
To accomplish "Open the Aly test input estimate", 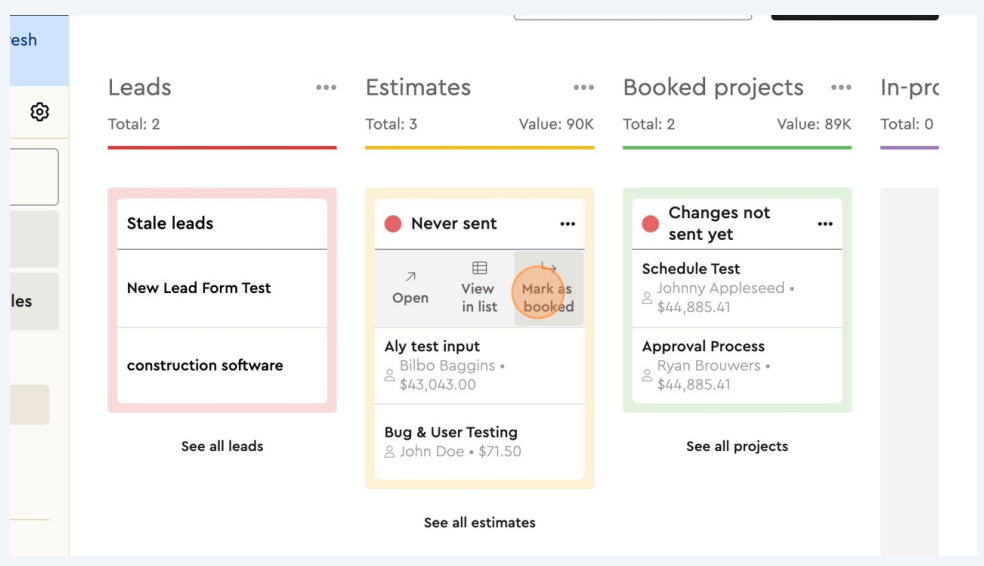I will [432, 346].
